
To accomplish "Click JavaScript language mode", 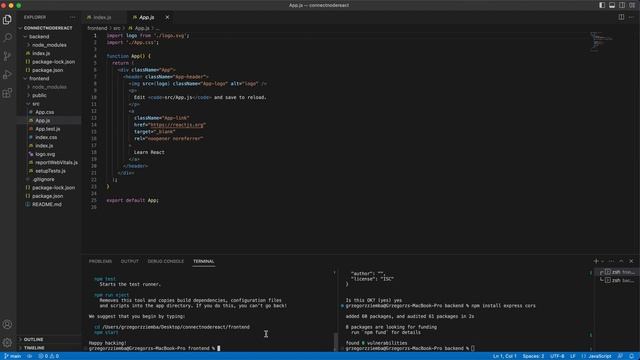I will point(597,356).
